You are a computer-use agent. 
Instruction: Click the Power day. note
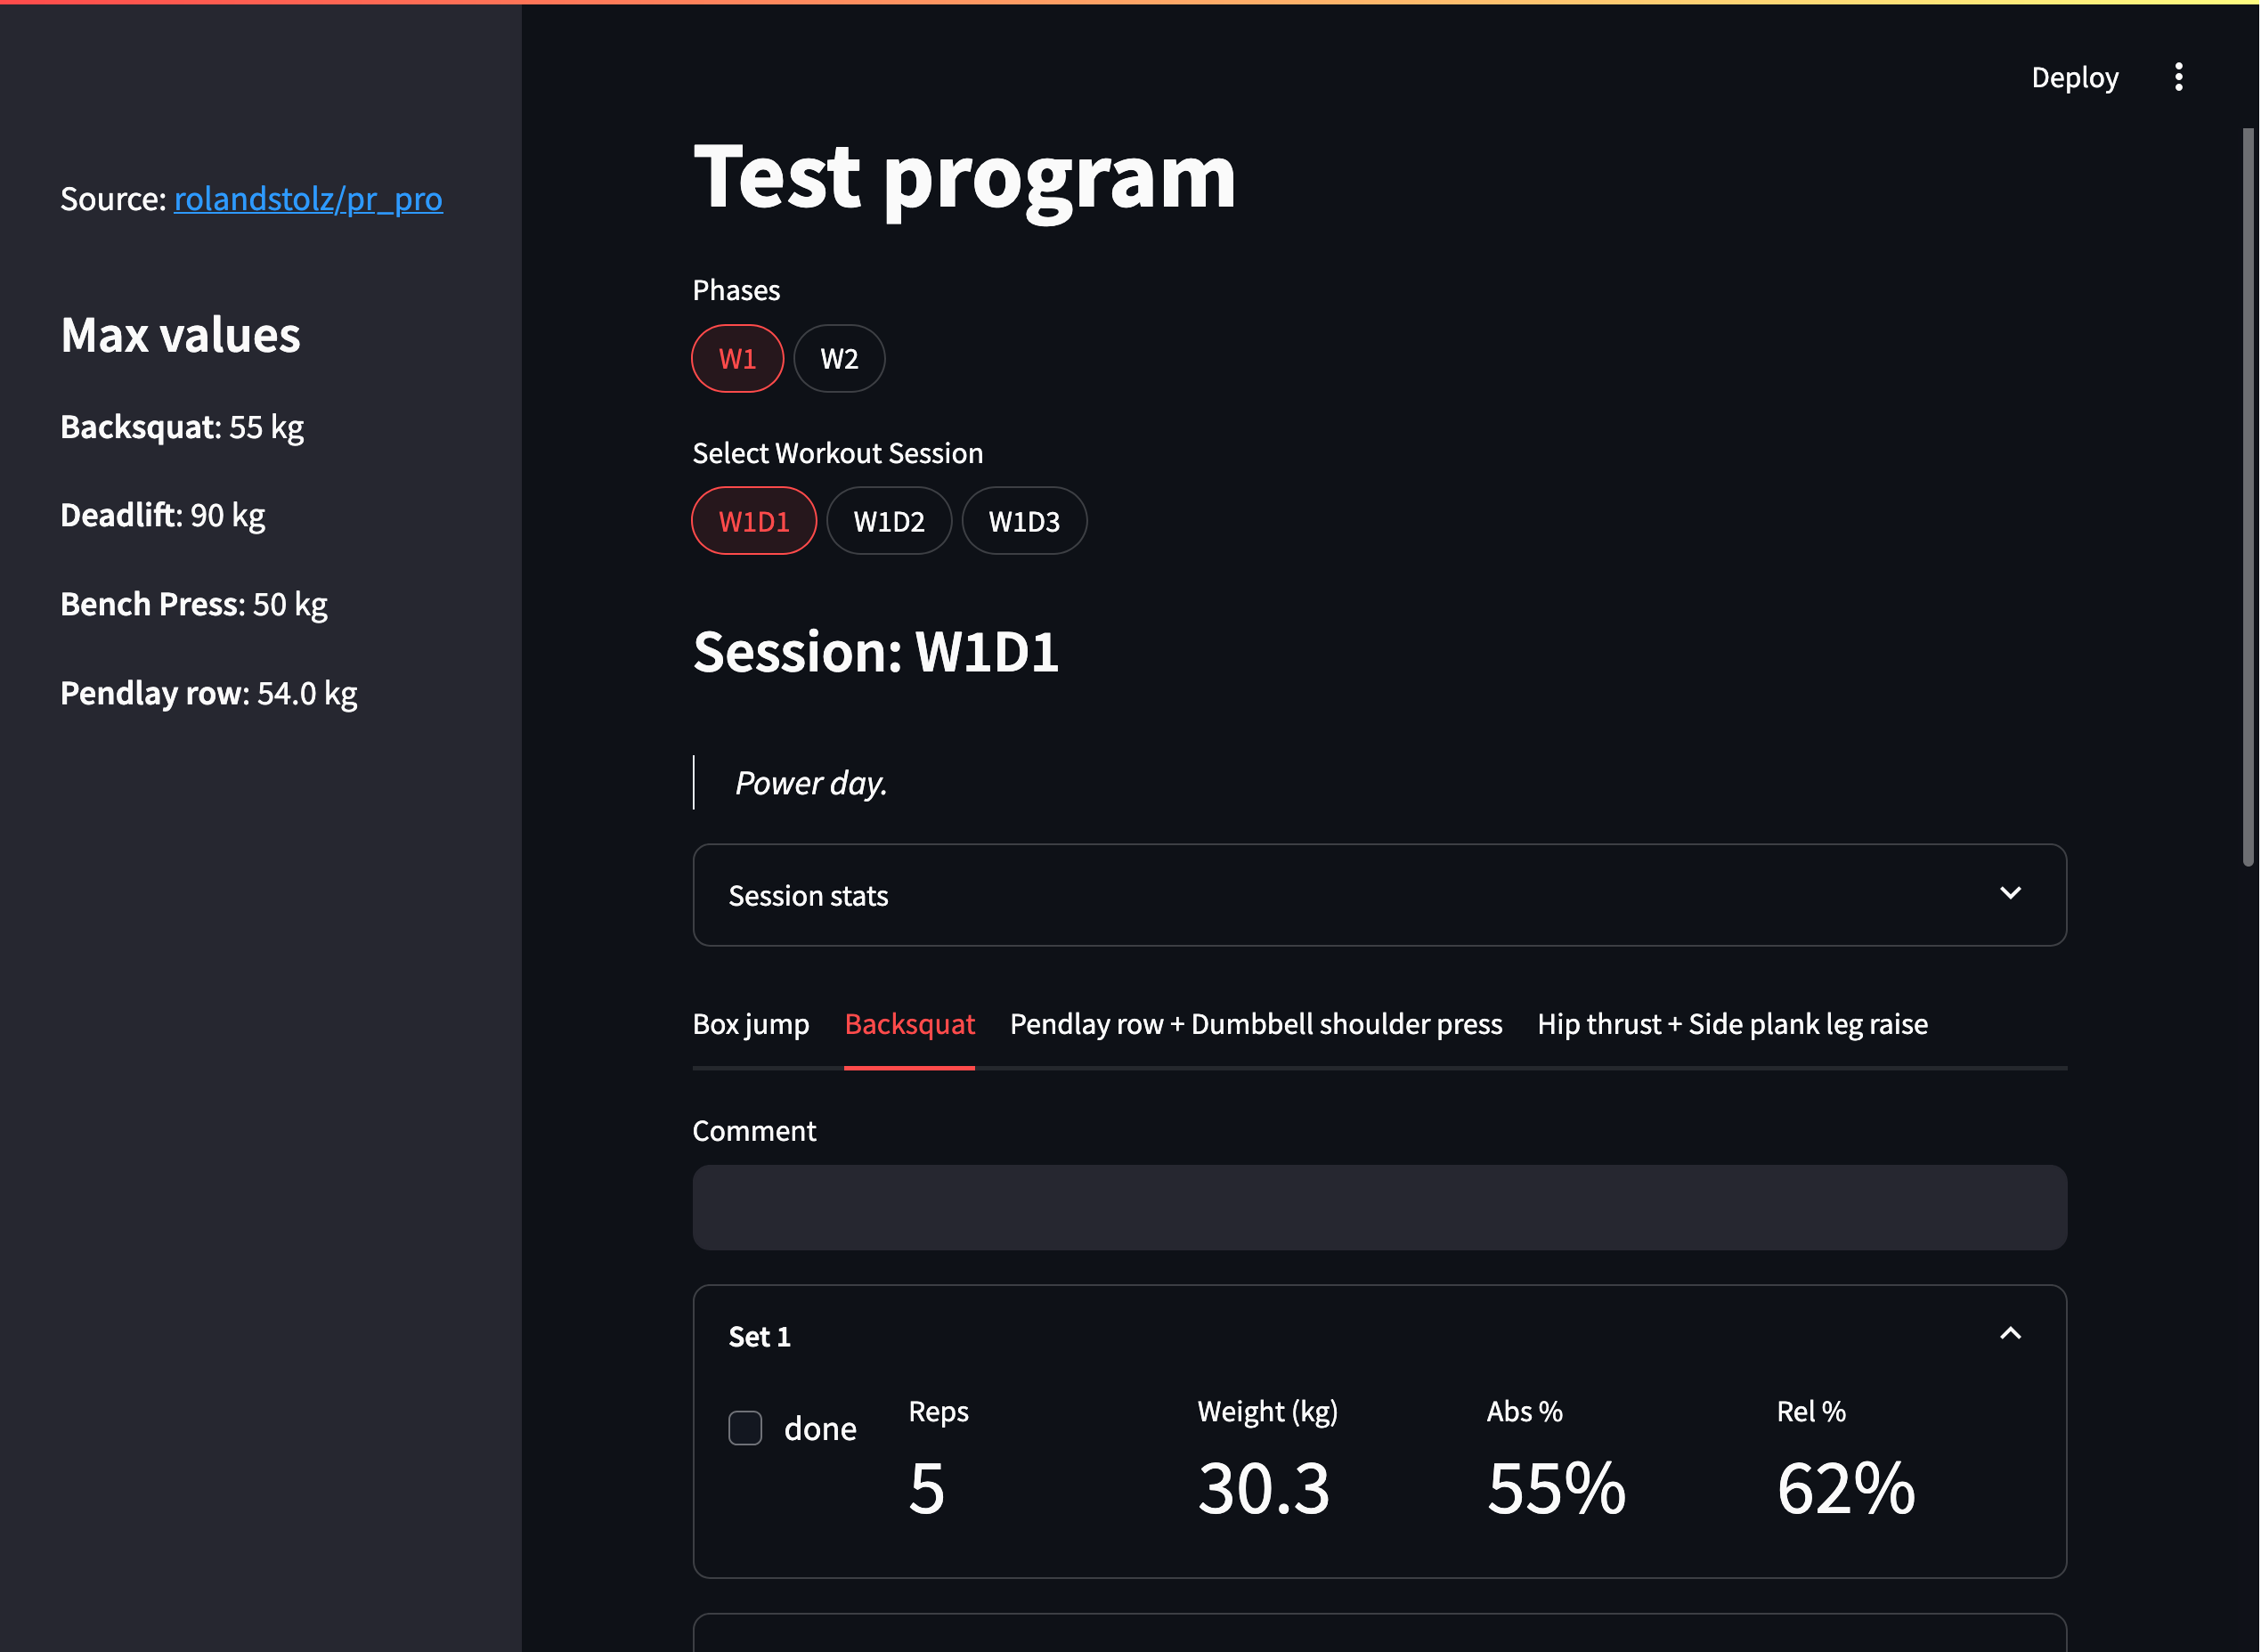point(811,783)
